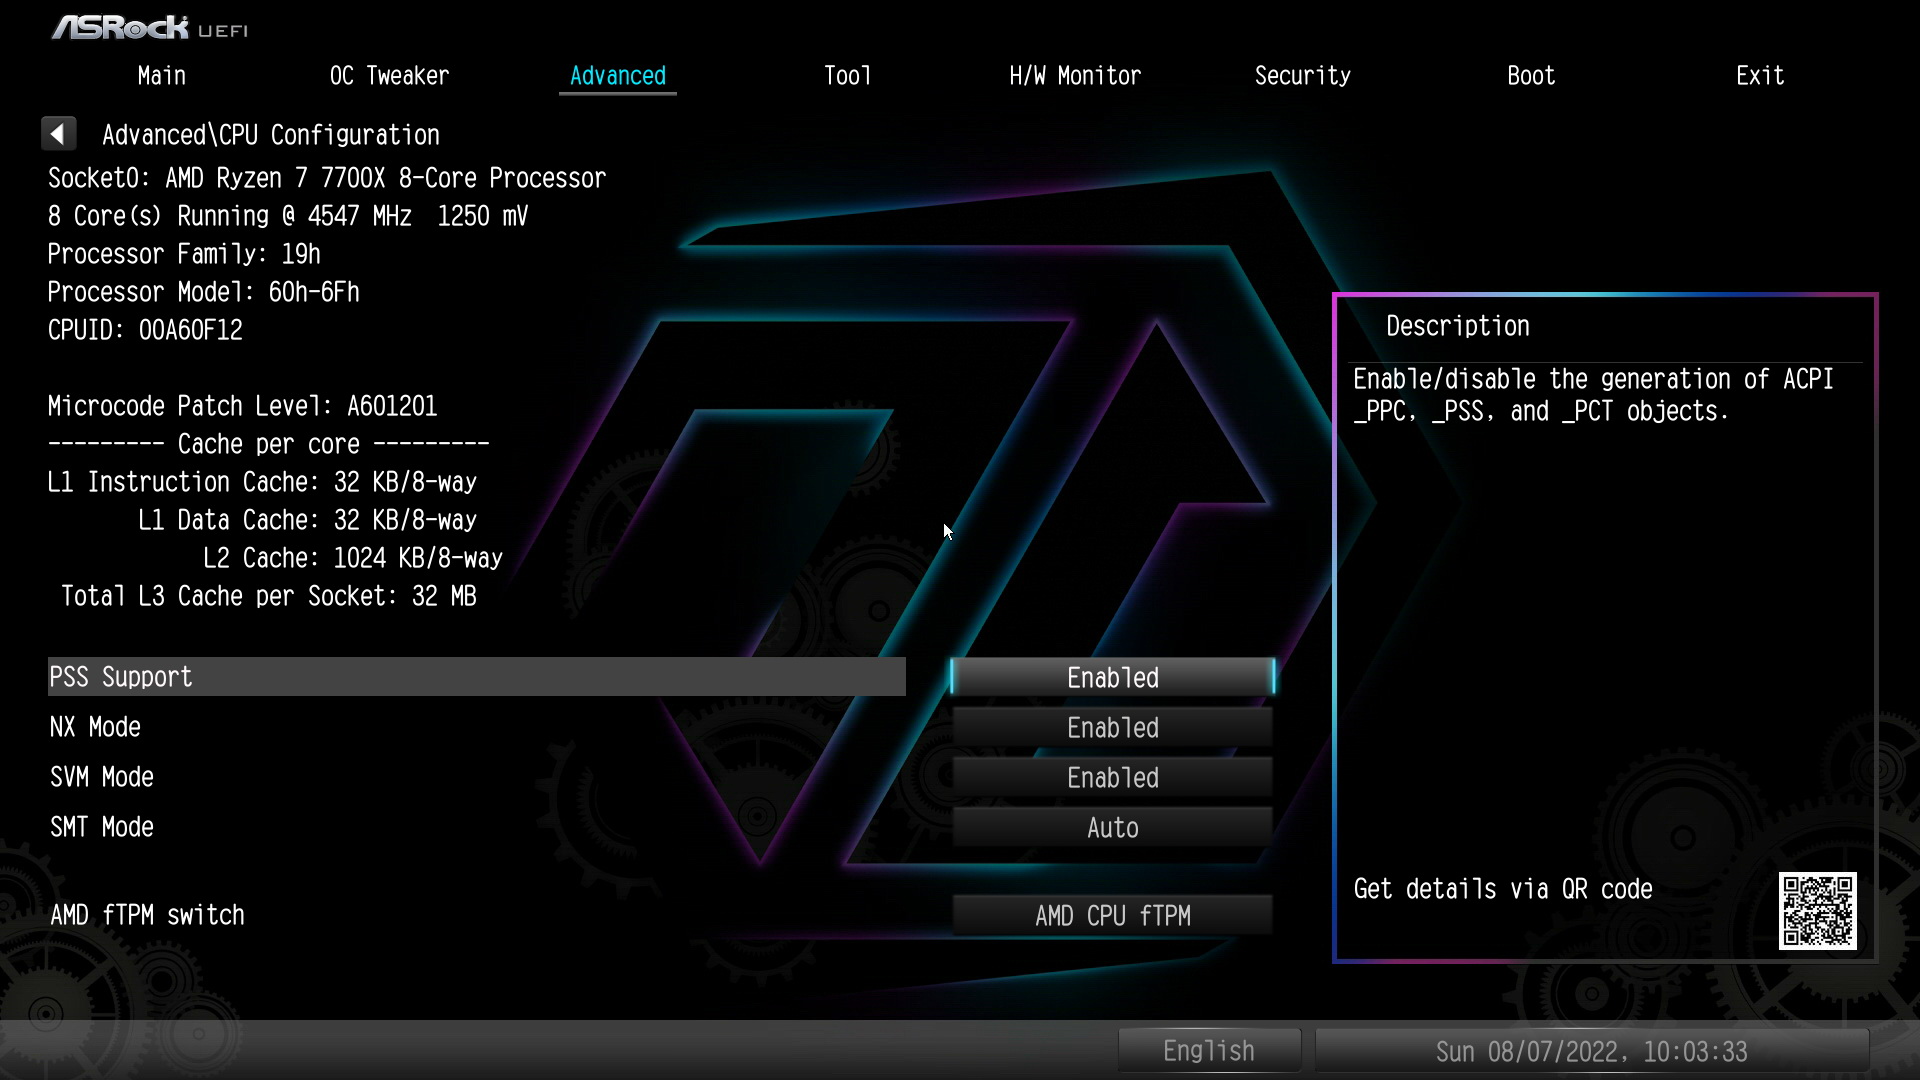1920x1080 pixels.
Task: Click the Processor Family: 19h text
Action: point(184,254)
